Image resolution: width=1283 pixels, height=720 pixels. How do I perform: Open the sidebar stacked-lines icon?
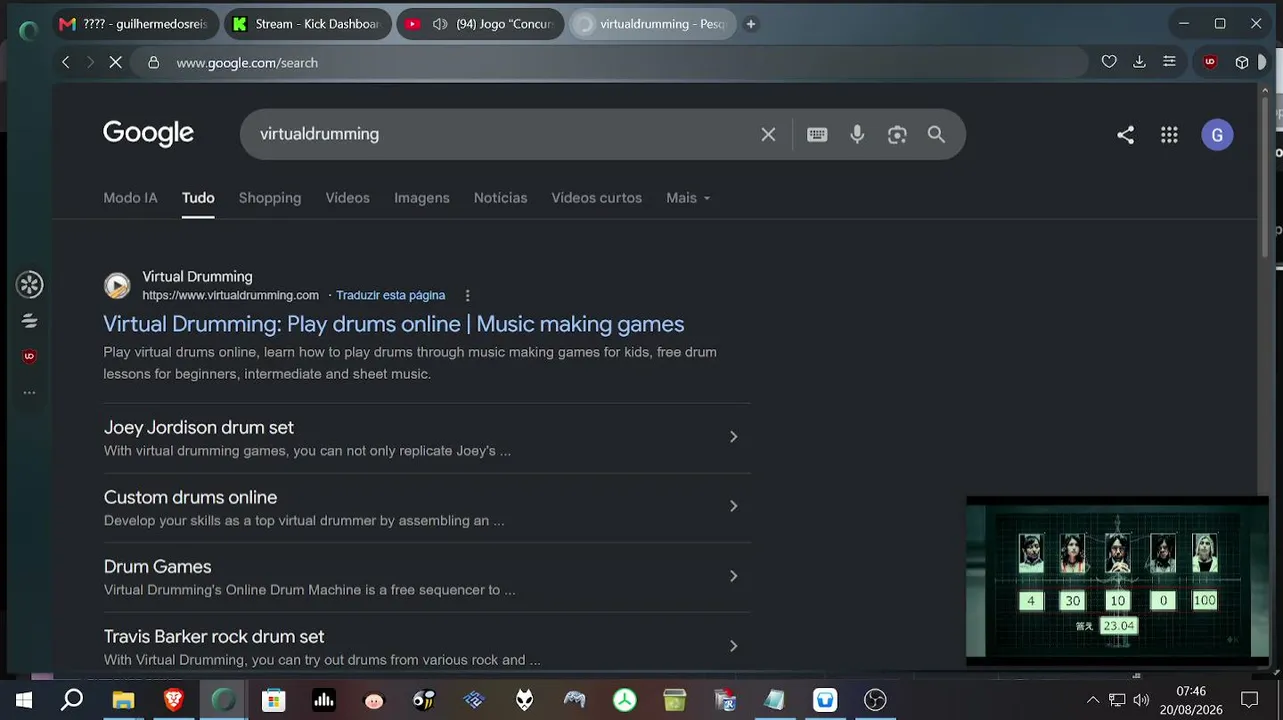point(30,321)
